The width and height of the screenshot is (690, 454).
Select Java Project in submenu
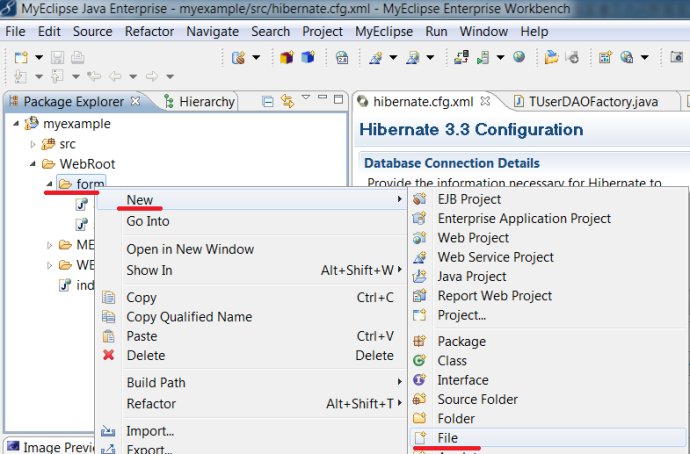click(548, 277)
